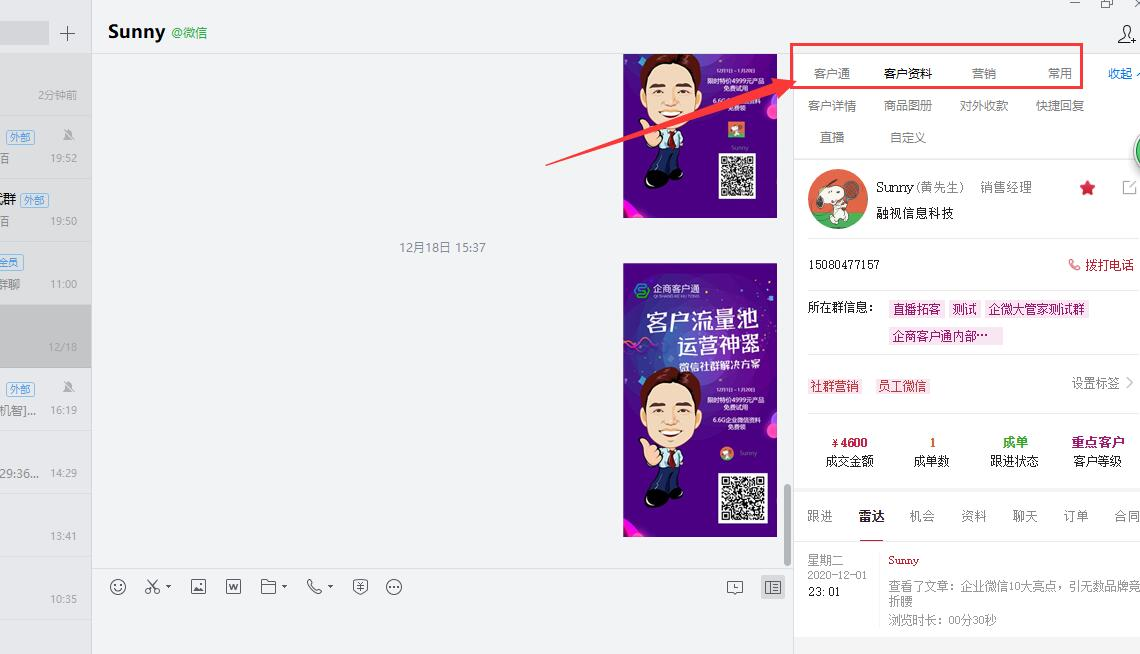
Task: Switch to 营销 tab
Action: click(x=984, y=73)
